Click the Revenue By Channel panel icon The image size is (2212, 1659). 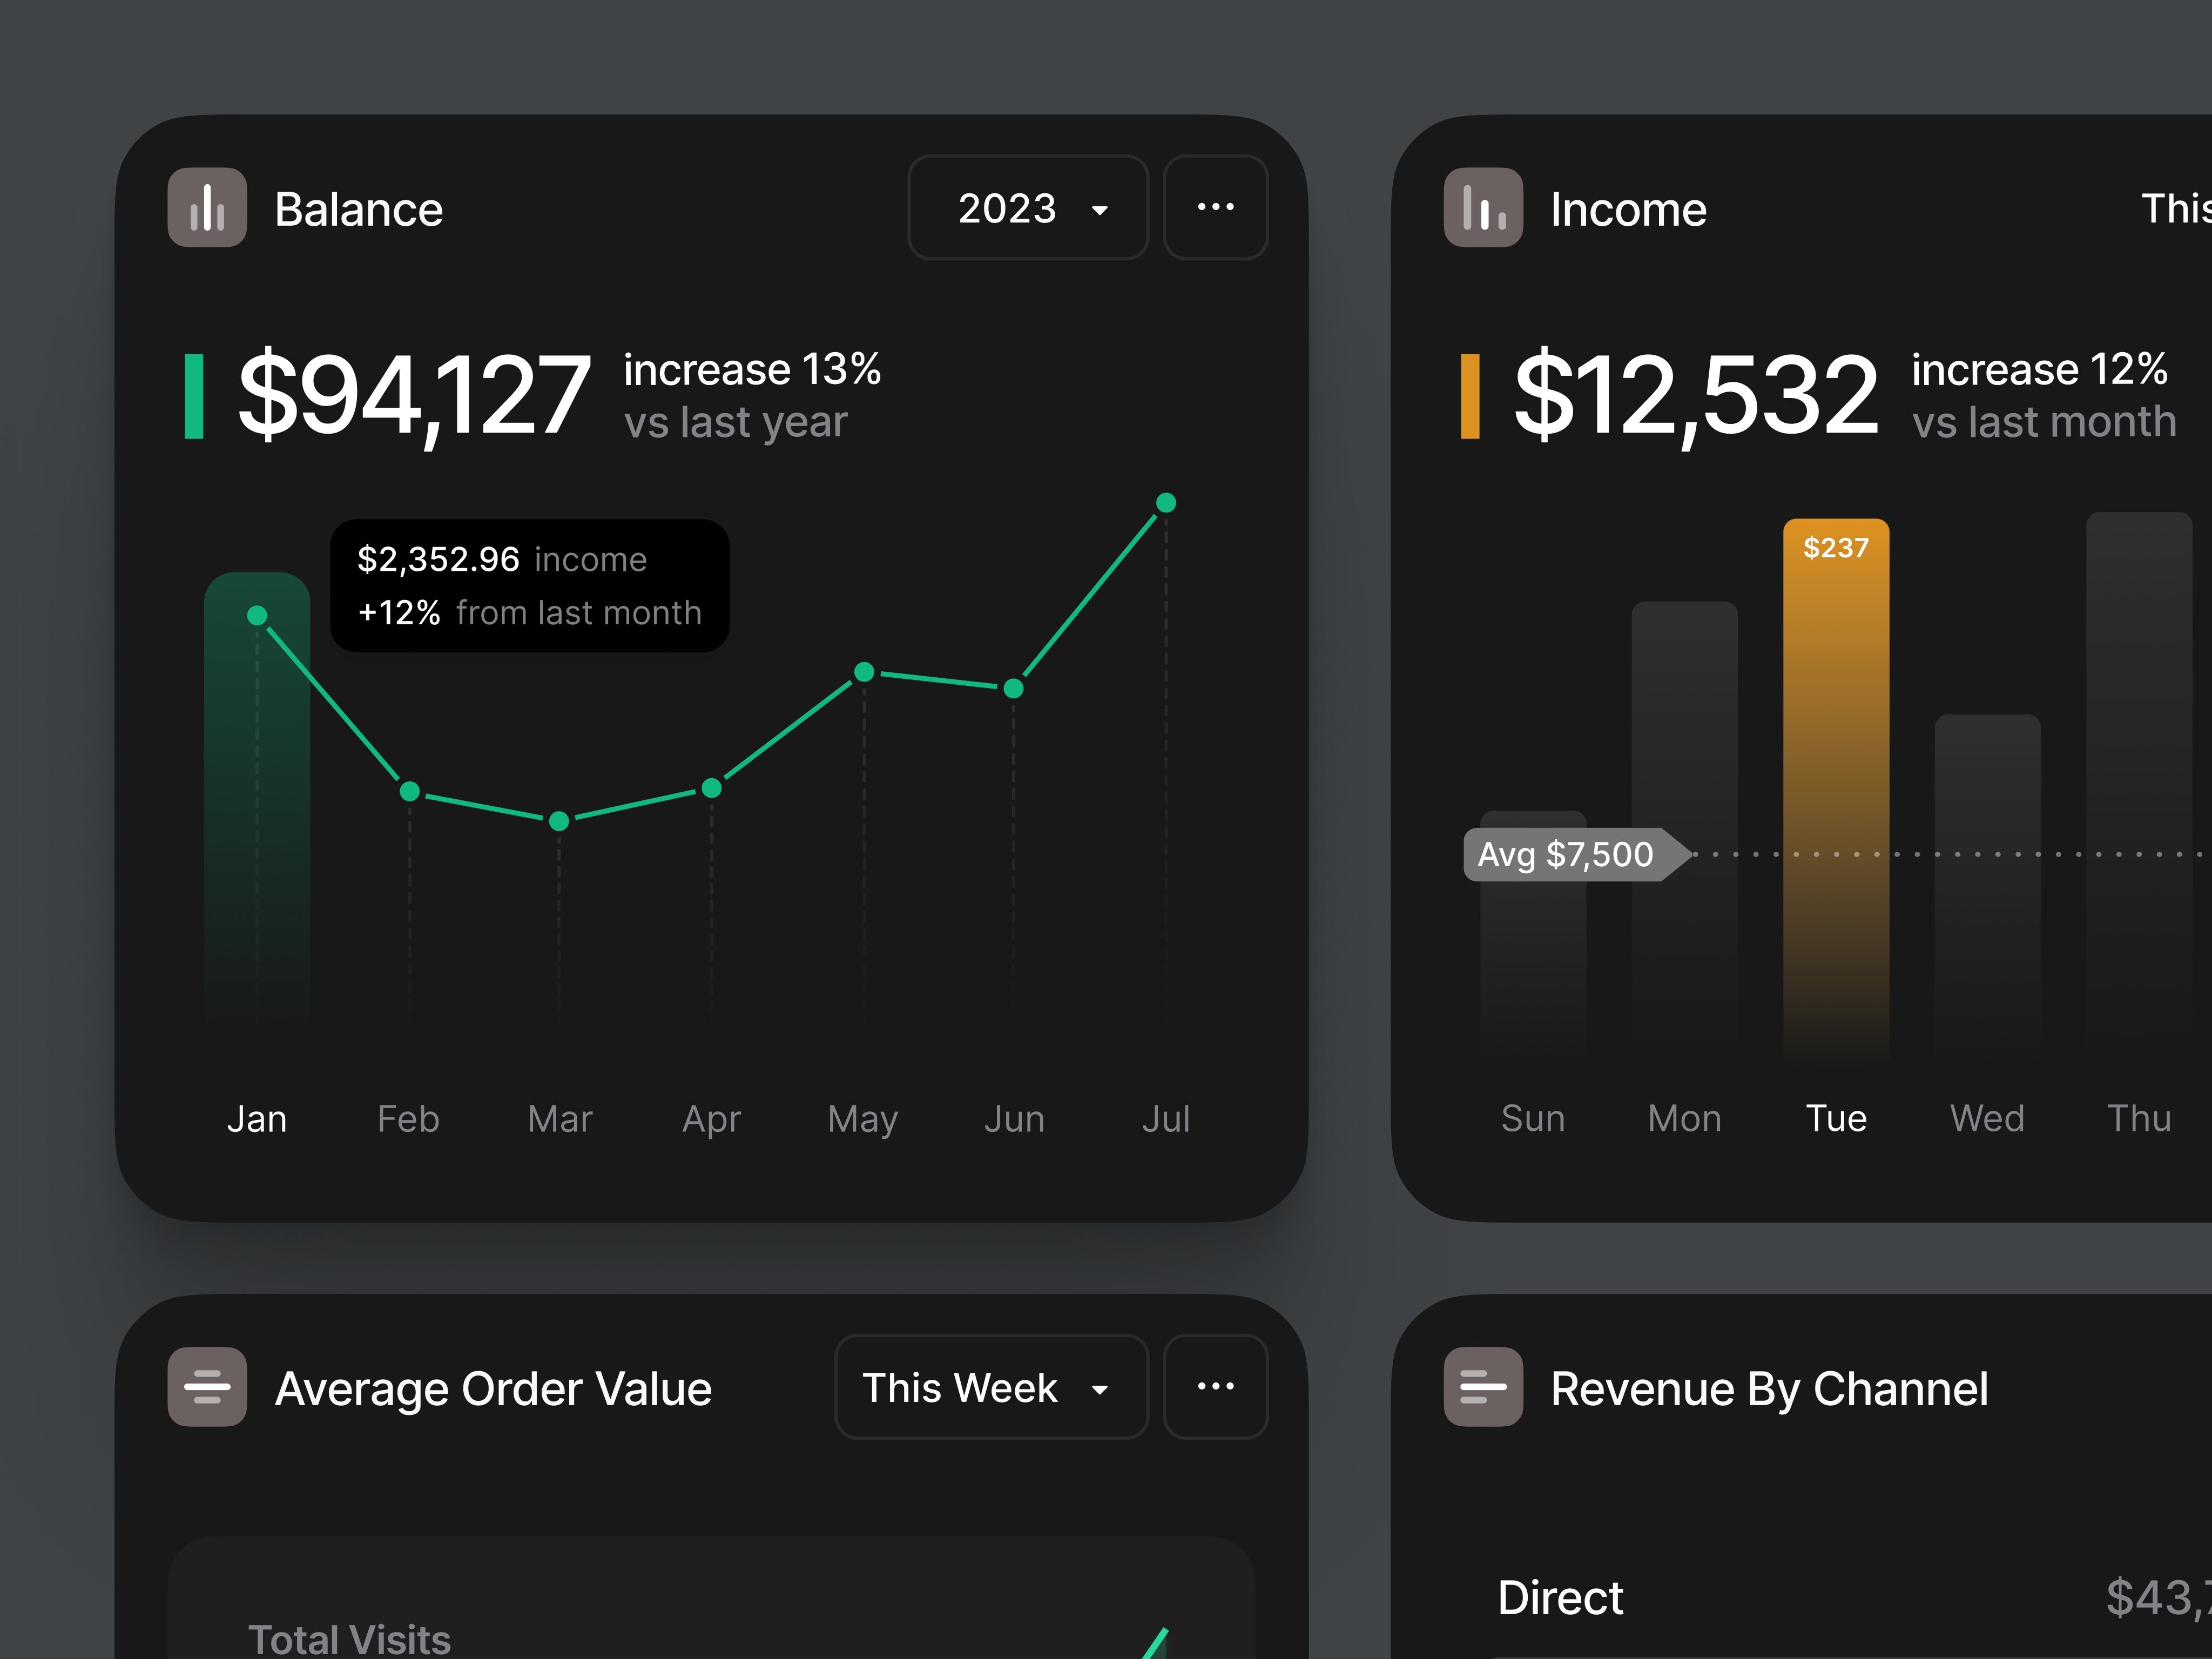tap(1482, 1386)
